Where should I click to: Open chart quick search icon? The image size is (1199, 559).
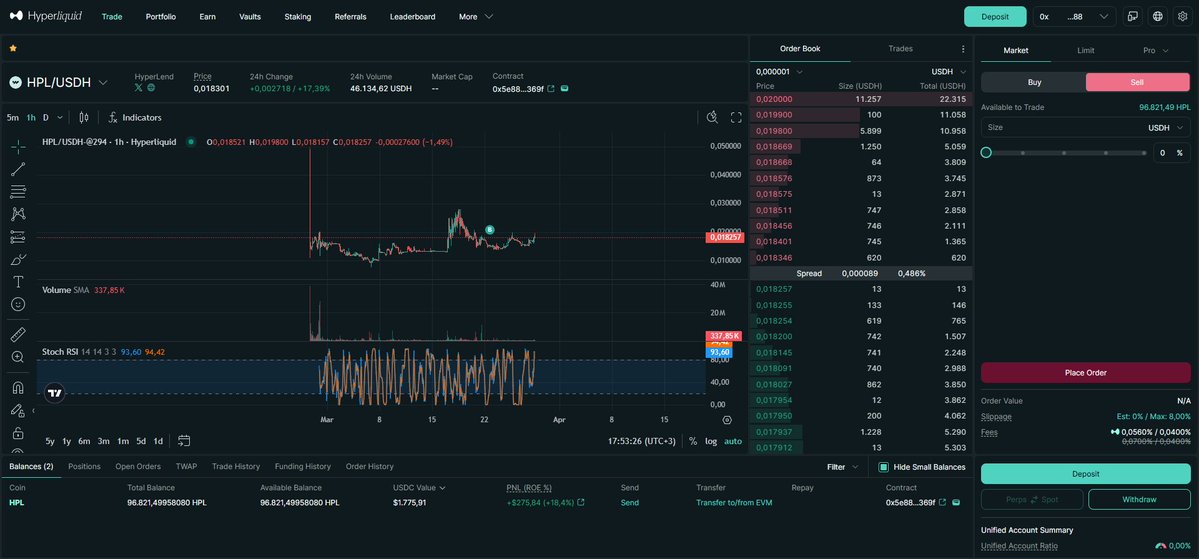[x=712, y=117]
